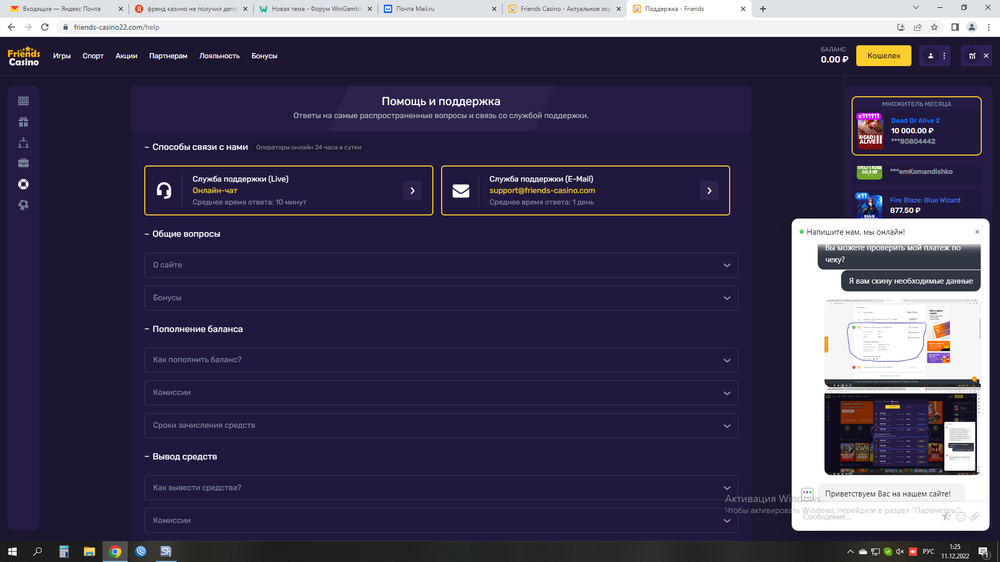This screenshot has width=1000, height=562.
Task: Open the gift box bonuses sidebar icon
Action: (23, 122)
